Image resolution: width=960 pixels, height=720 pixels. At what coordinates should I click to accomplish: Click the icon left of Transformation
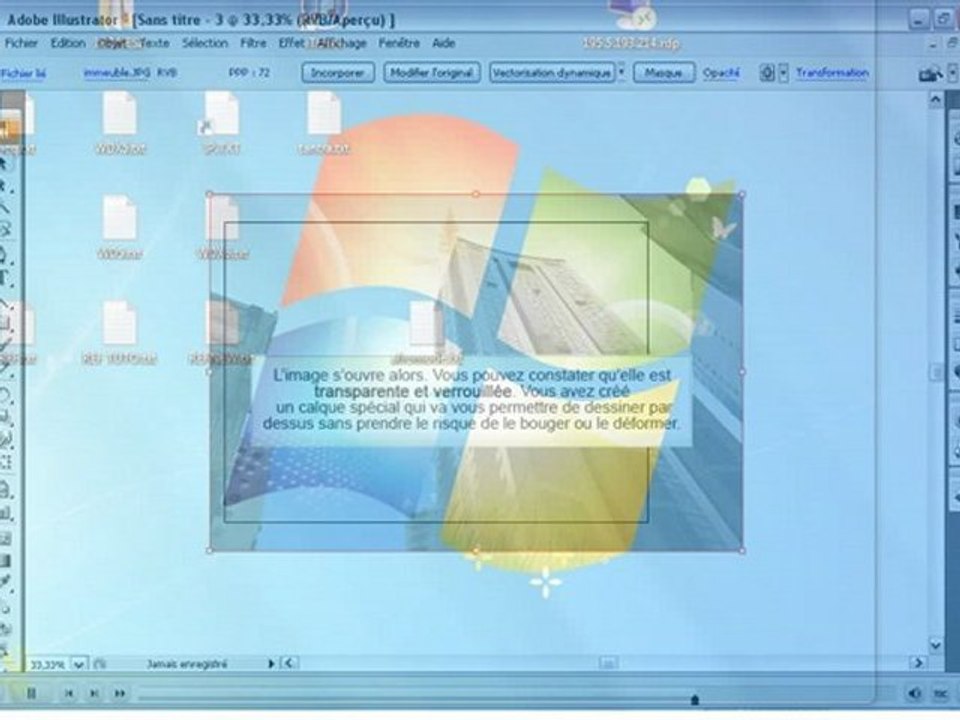point(767,73)
